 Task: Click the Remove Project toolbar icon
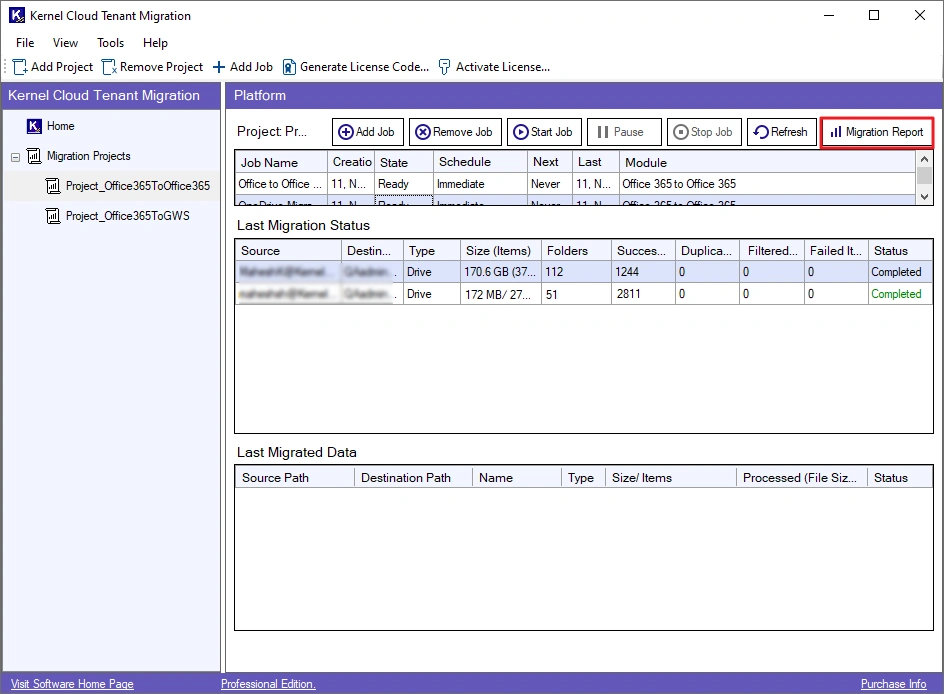(109, 67)
